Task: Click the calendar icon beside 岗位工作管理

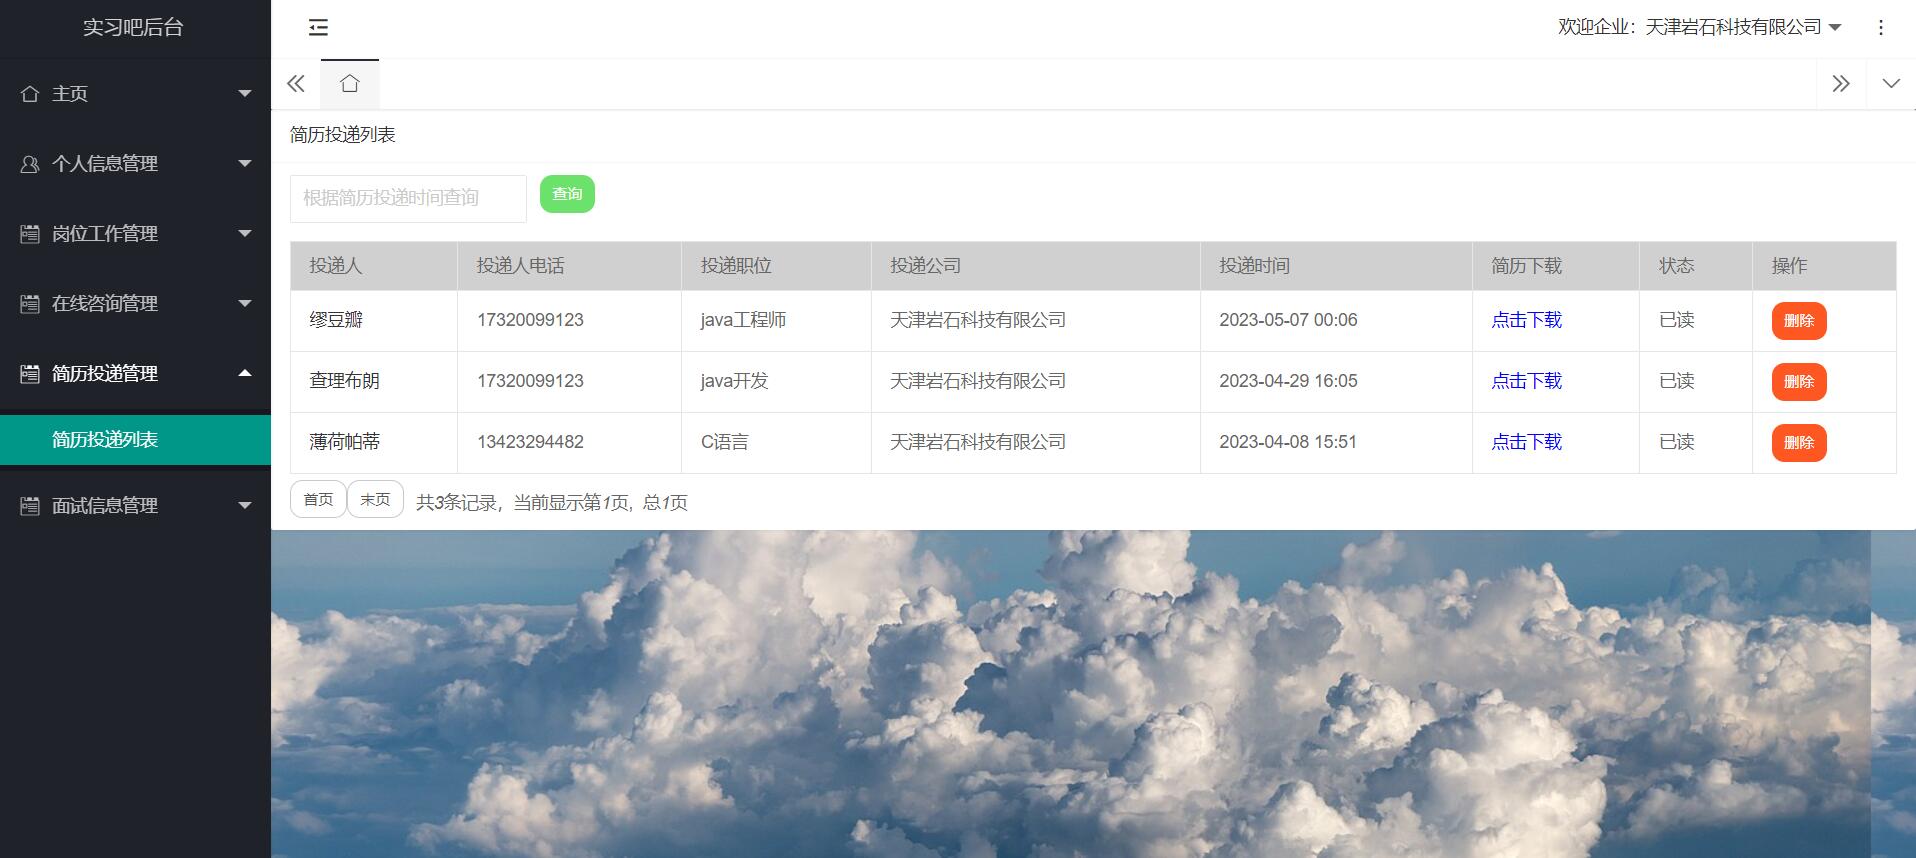Action: (30, 234)
